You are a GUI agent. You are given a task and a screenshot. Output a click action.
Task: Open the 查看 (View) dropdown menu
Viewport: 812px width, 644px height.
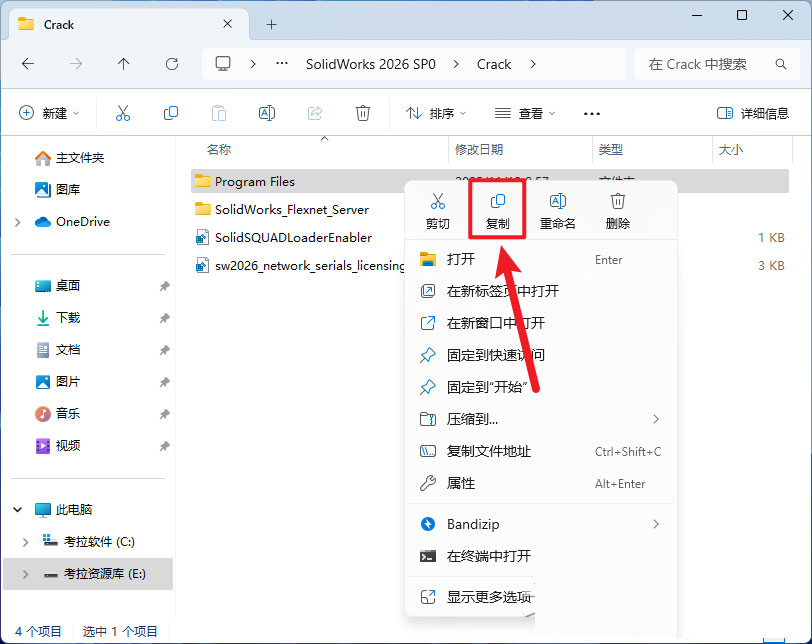(525, 113)
